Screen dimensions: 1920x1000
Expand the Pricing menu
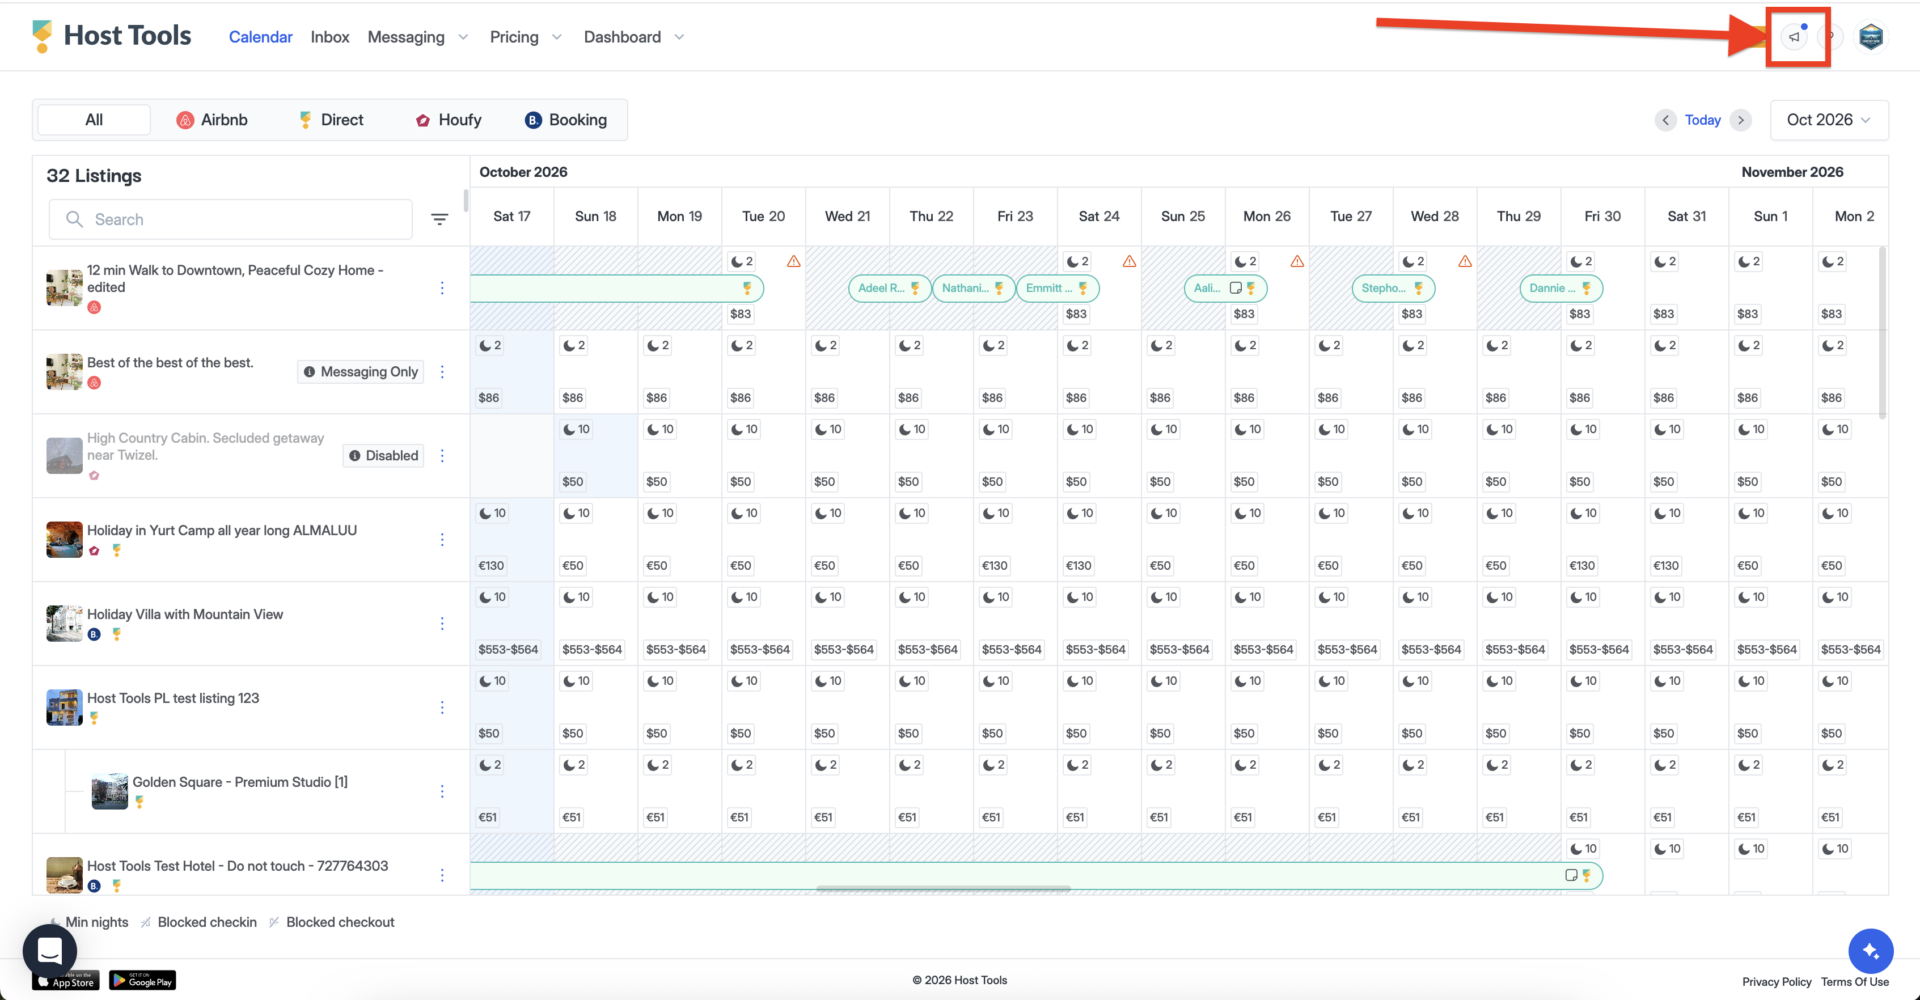[526, 37]
